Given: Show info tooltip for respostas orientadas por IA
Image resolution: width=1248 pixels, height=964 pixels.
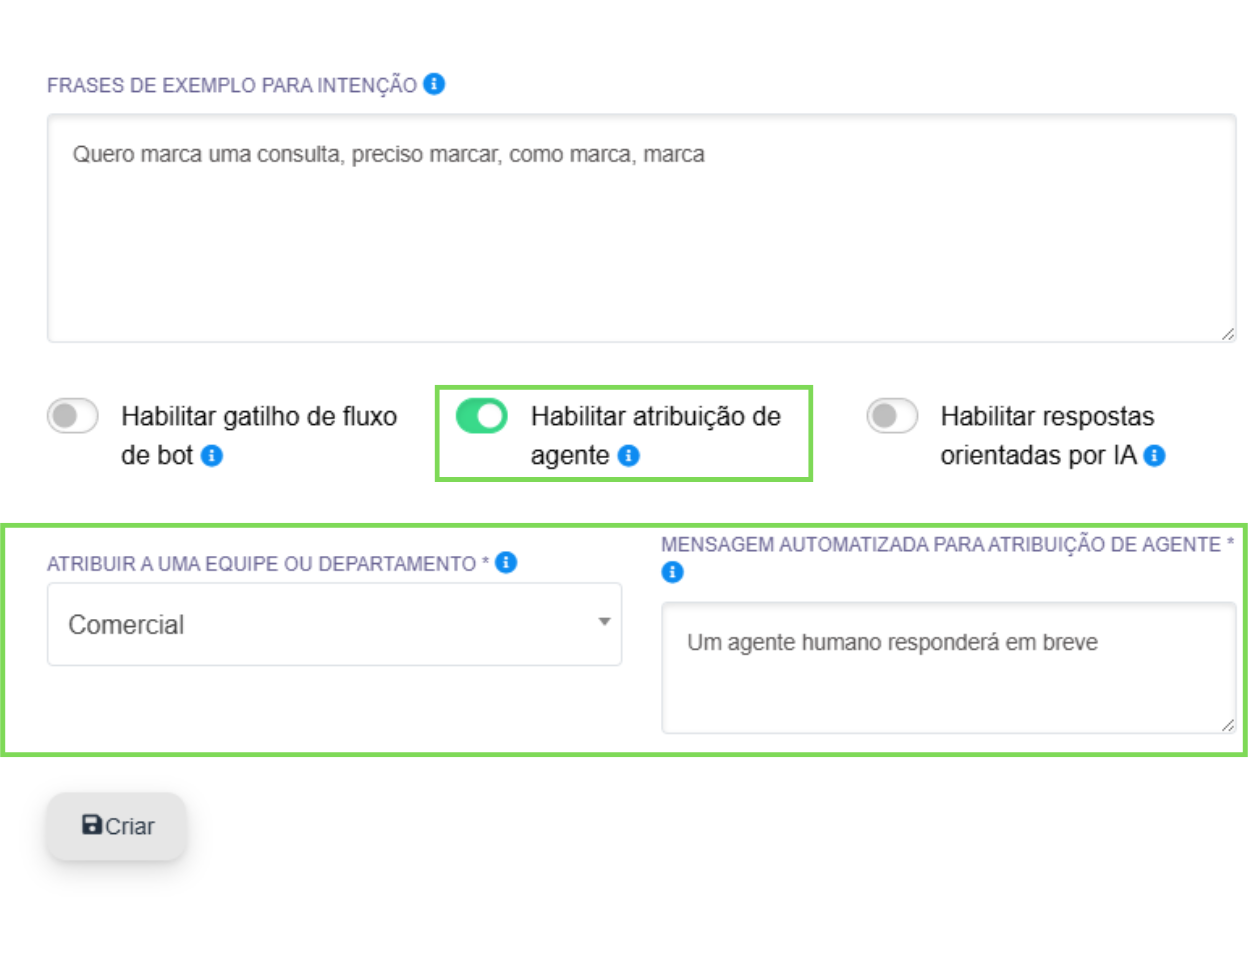Looking at the screenshot, I should (x=1155, y=456).
